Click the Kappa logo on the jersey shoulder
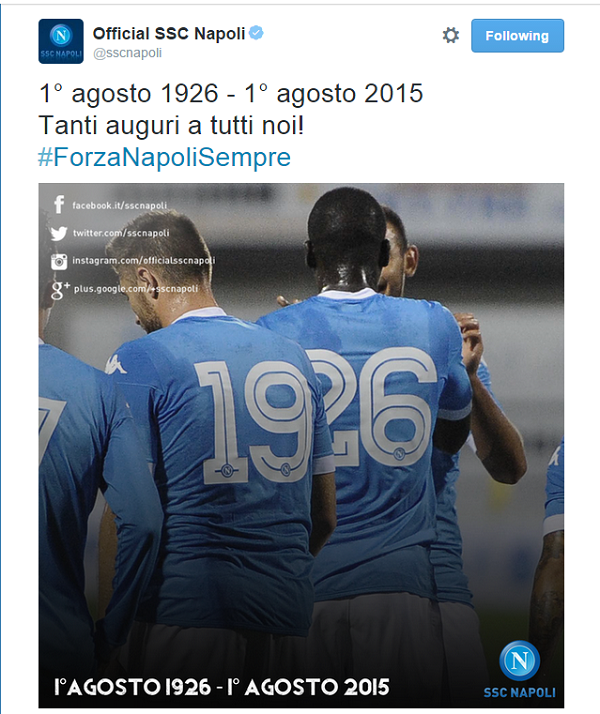Screen dimensions: 600x714 (x=116, y=365)
